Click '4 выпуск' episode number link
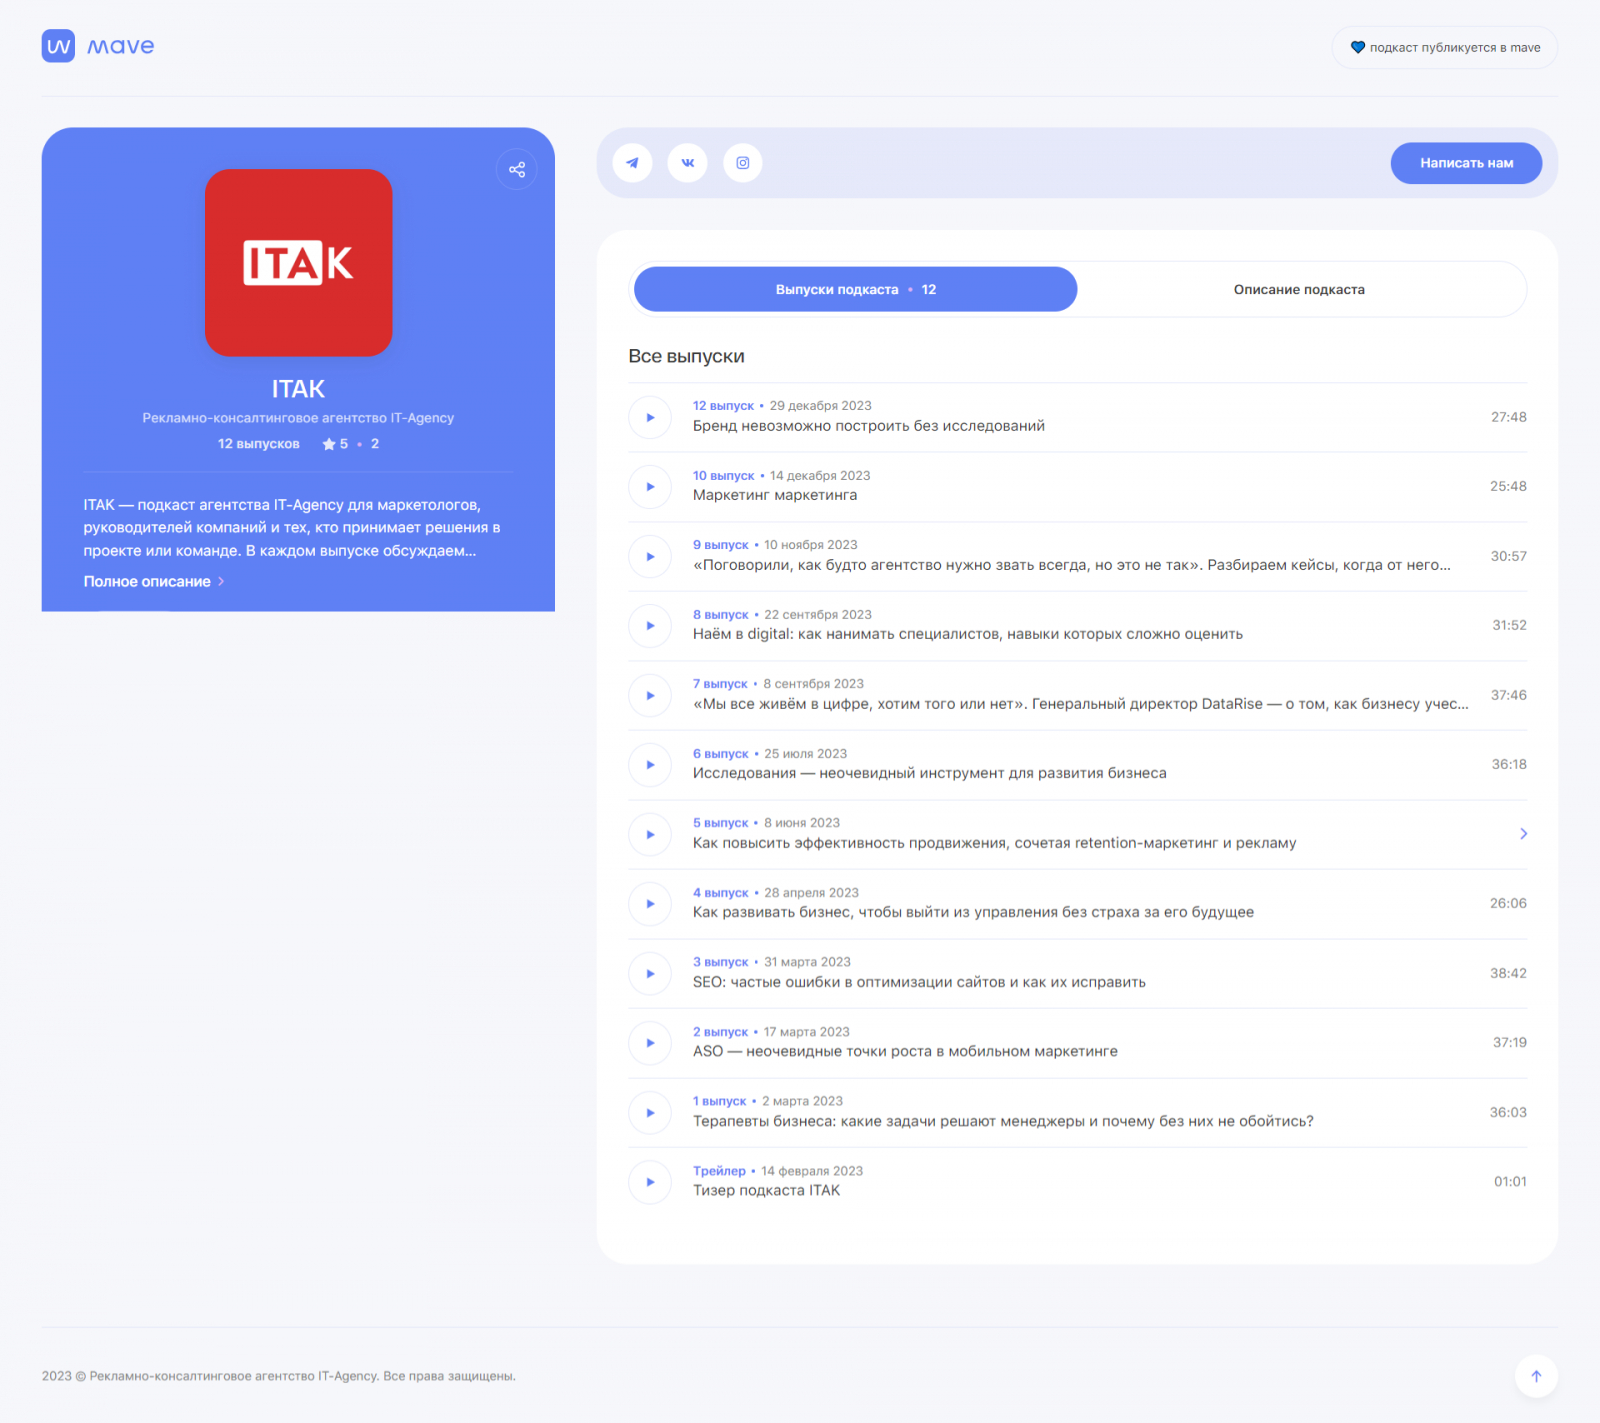Viewport: 1600px width, 1423px height. click(x=720, y=893)
